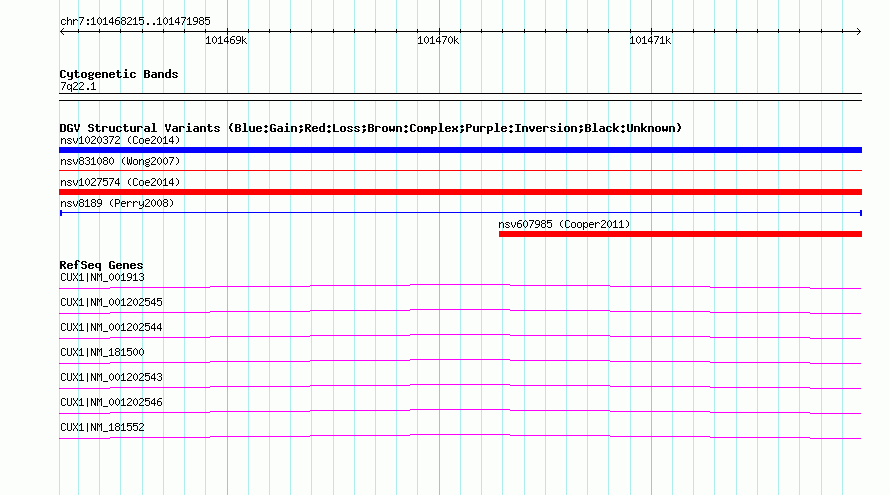Image resolution: width=890 pixels, height=495 pixels.
Task: Open variant nsv607985 (Cooper2011) label
Action: click(564, 224)
